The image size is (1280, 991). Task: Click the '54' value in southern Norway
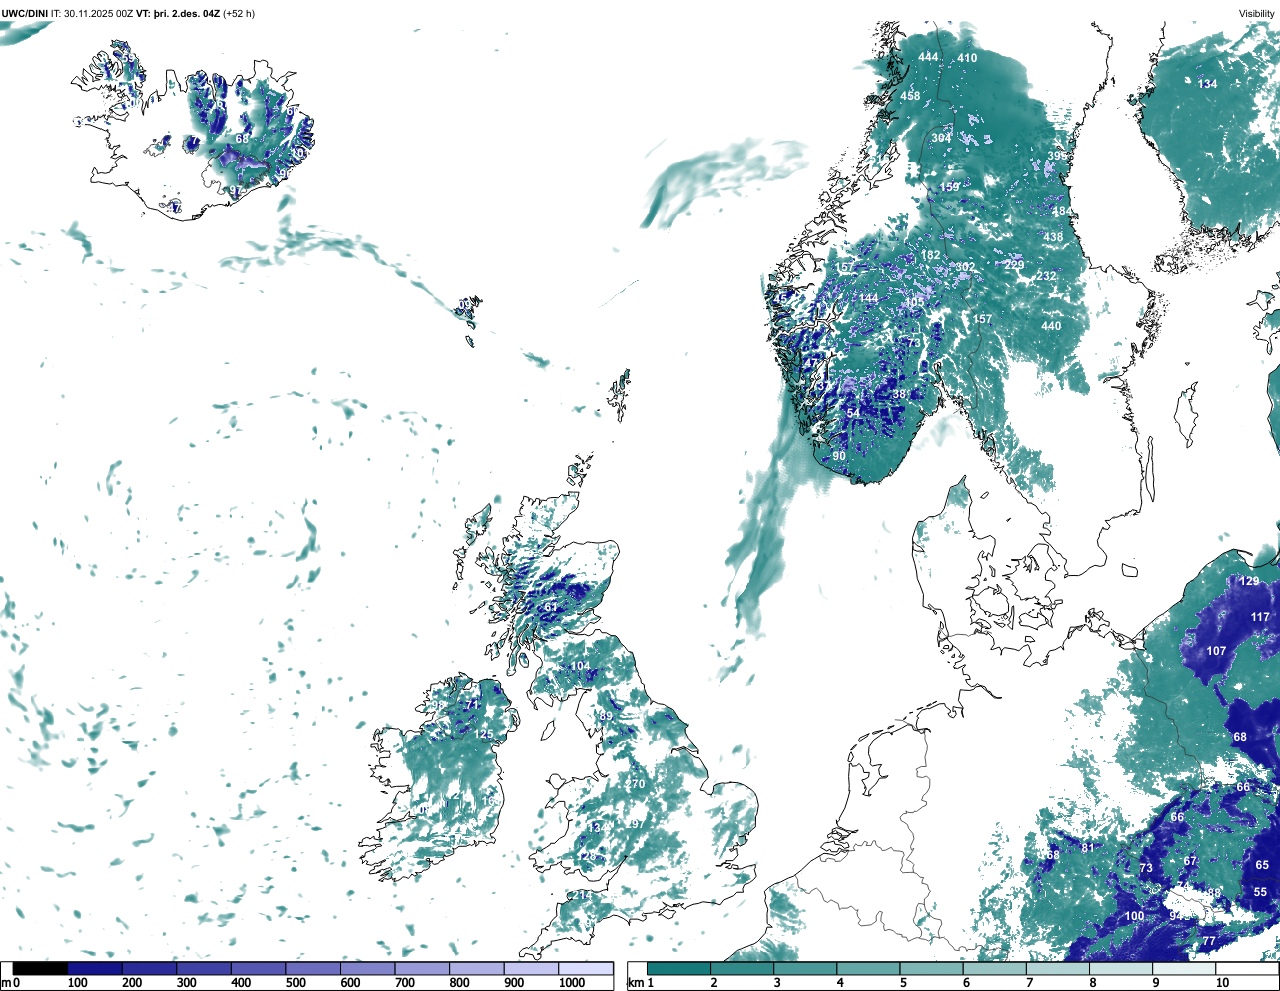tap(853, 413)
